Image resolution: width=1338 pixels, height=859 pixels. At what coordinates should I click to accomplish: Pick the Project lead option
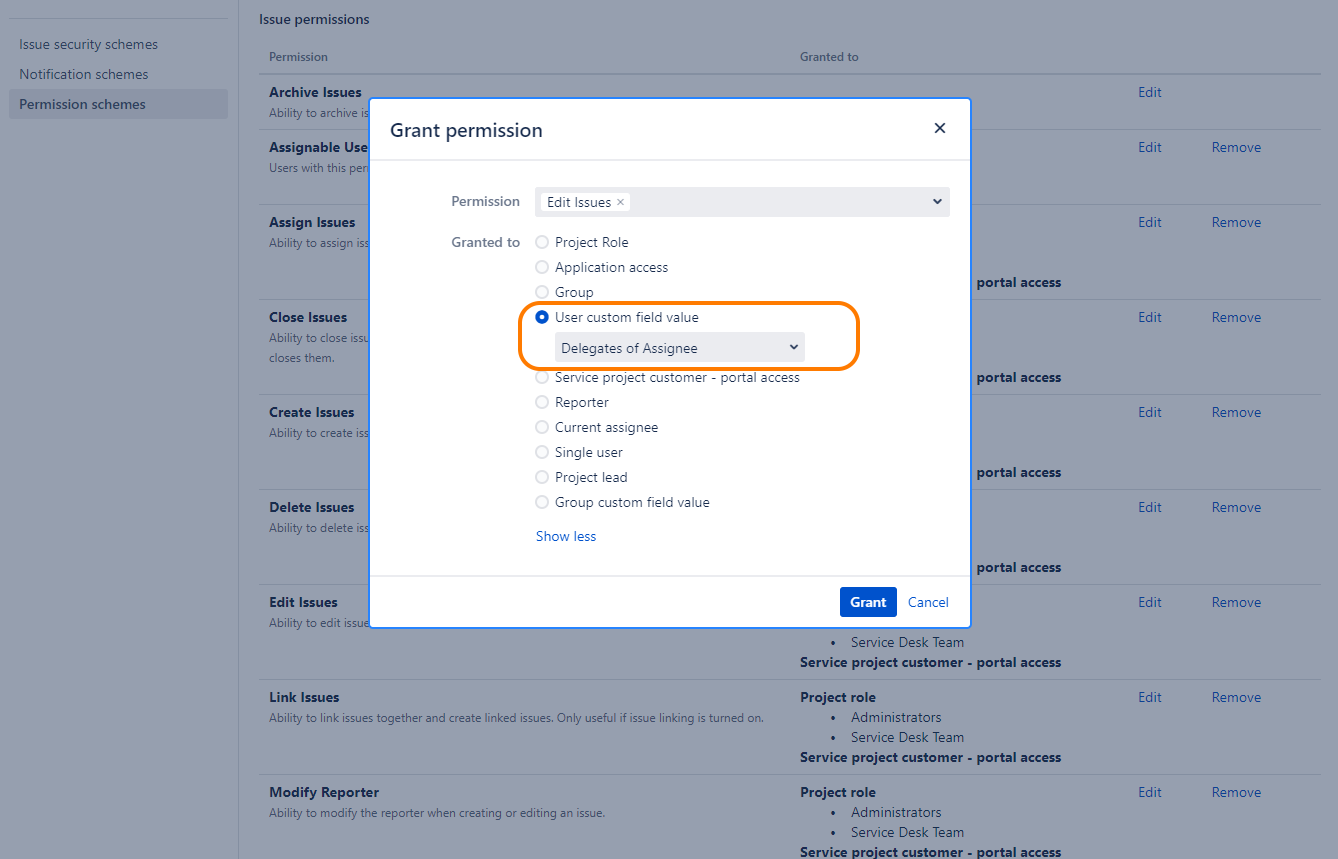pyautogui.click(x=542, y=477)
